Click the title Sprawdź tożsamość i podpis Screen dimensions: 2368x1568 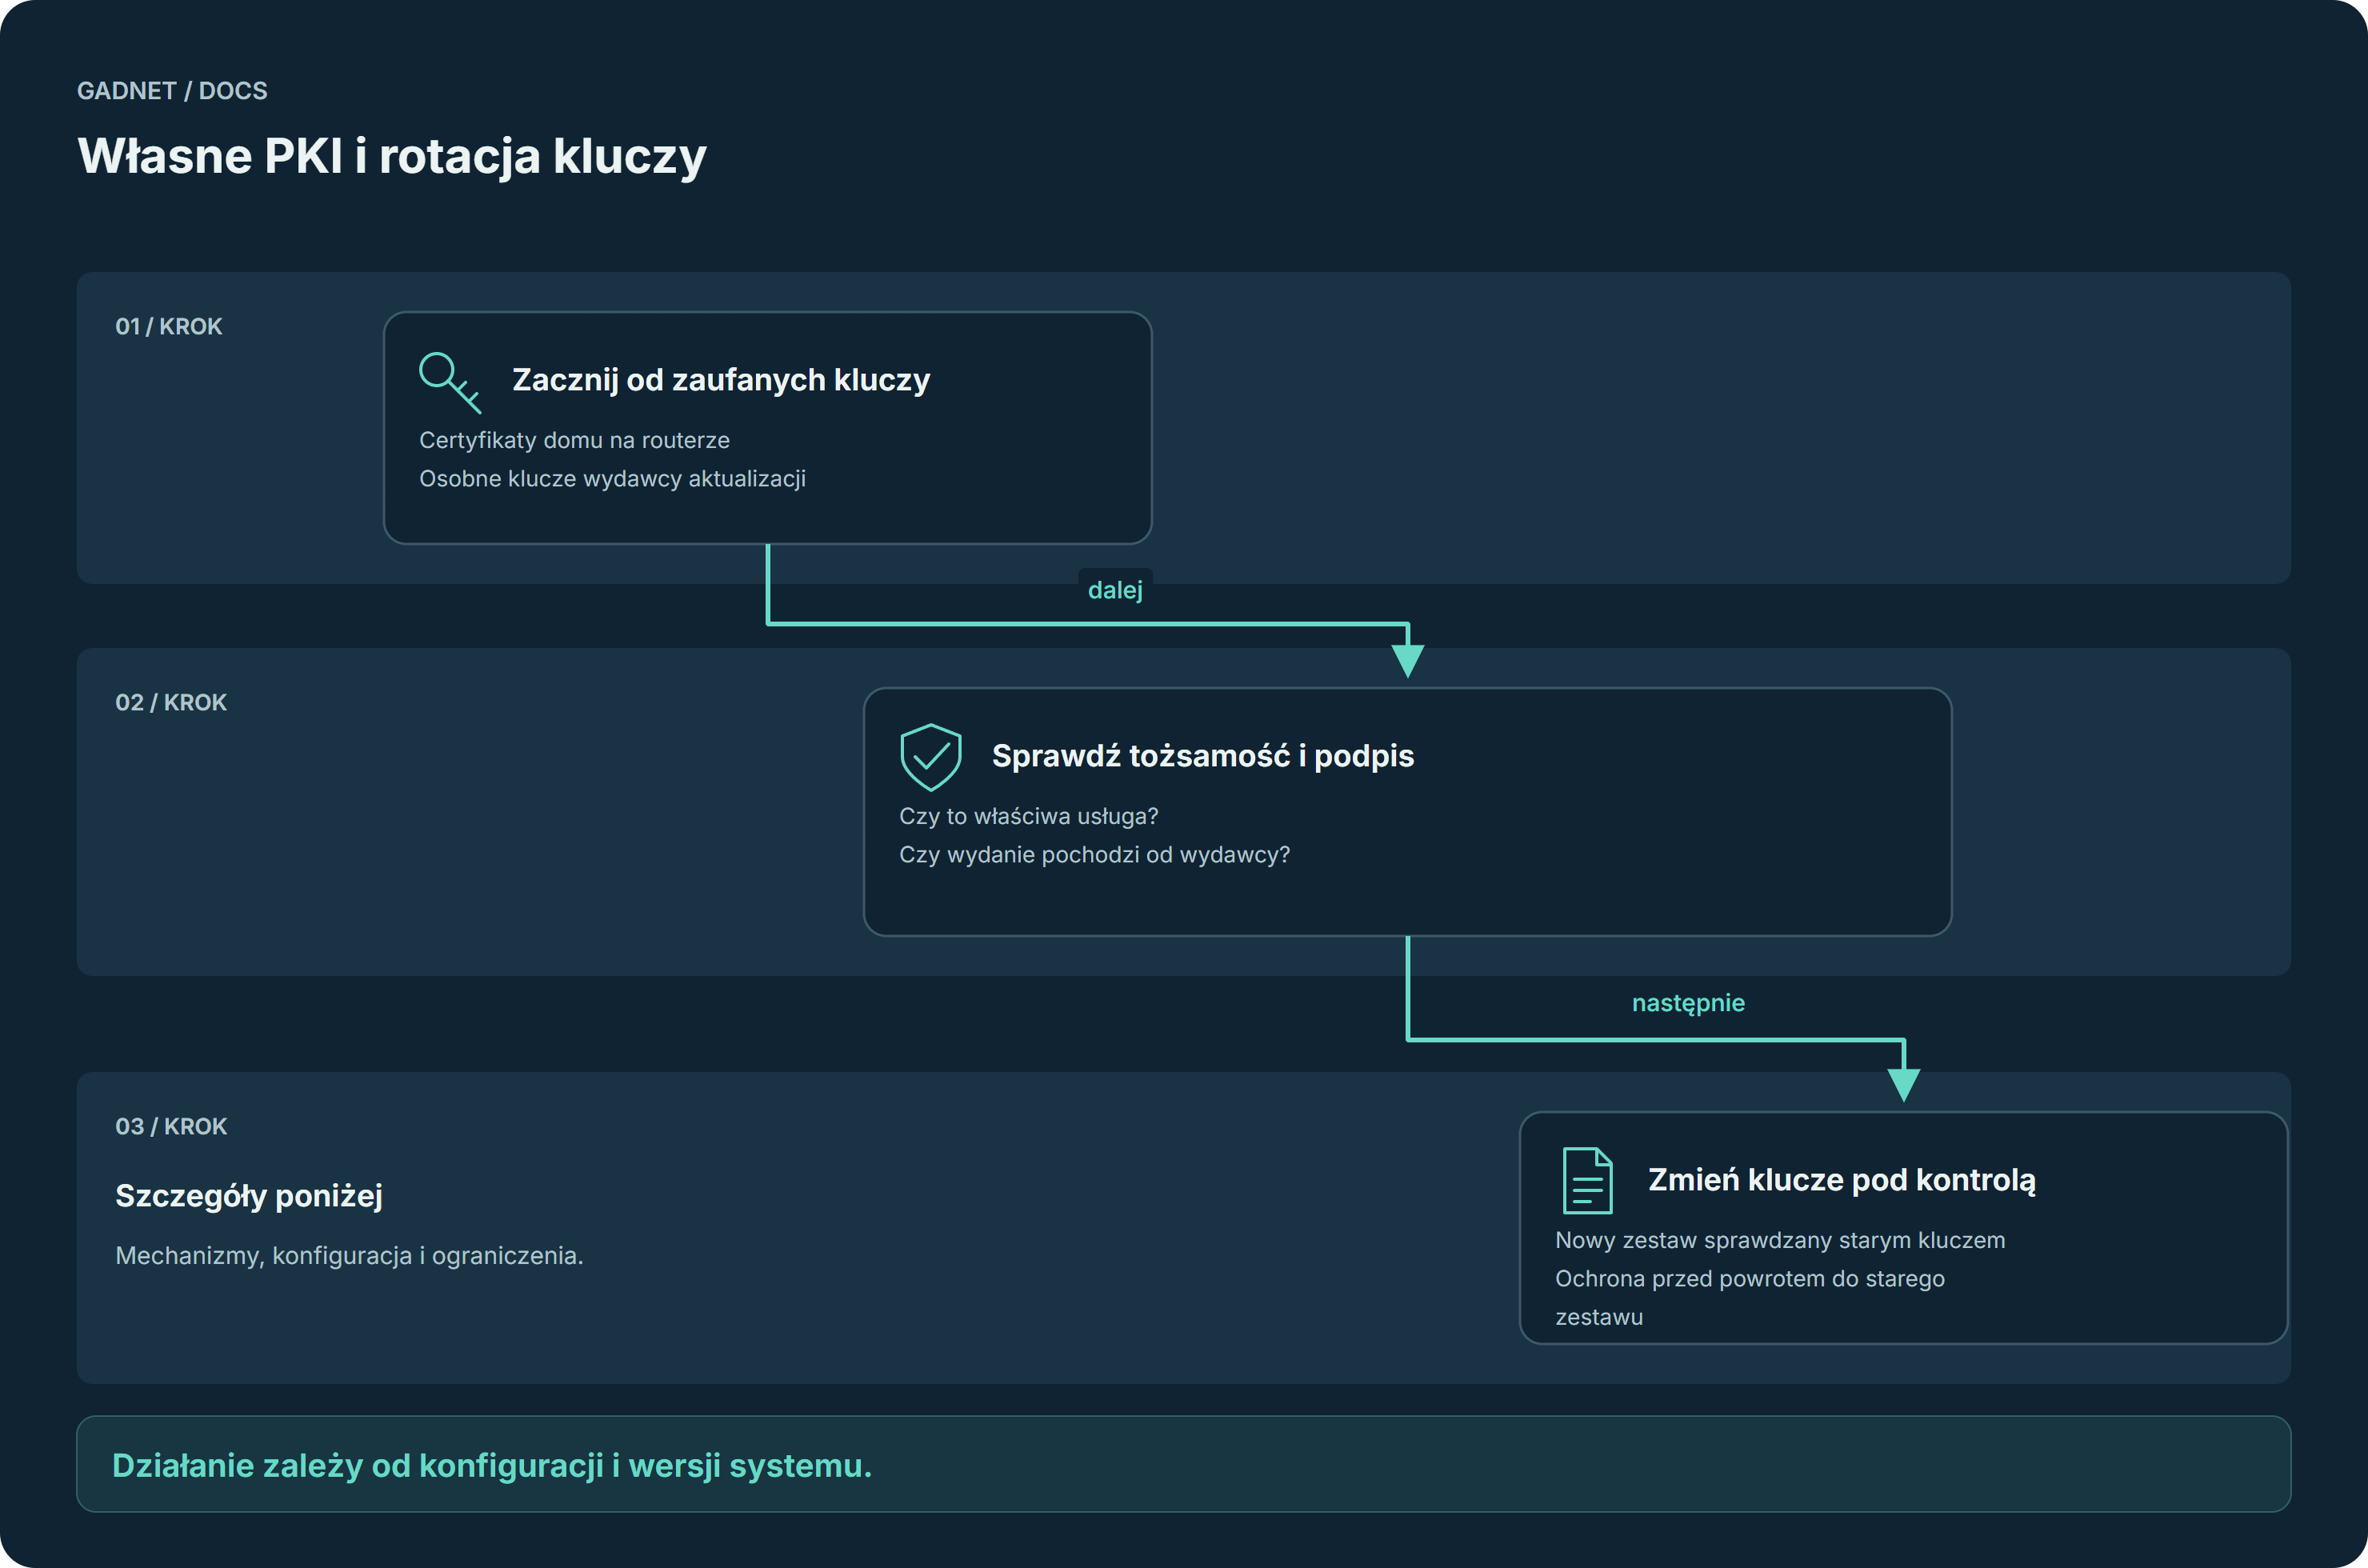1202,756
